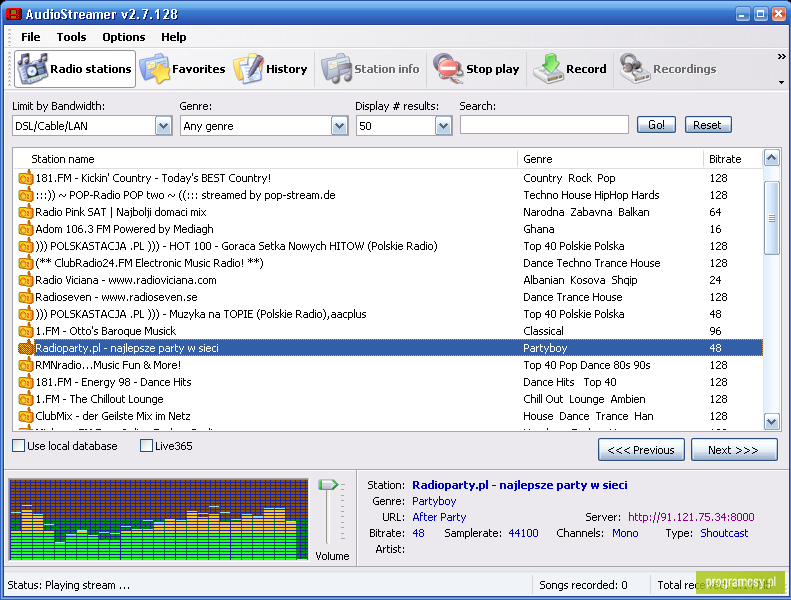Screen dimensions: 791x600
Task: Click station icon for Otto's Baroque Musick
Action: point(25,331)
